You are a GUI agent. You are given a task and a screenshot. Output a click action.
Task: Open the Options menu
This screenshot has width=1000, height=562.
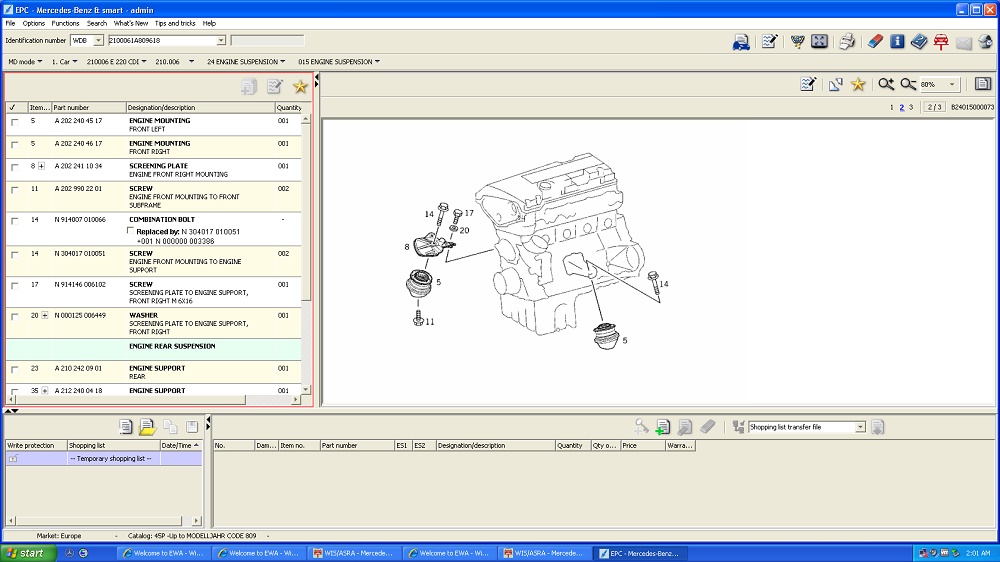click(x=34, y=23)
